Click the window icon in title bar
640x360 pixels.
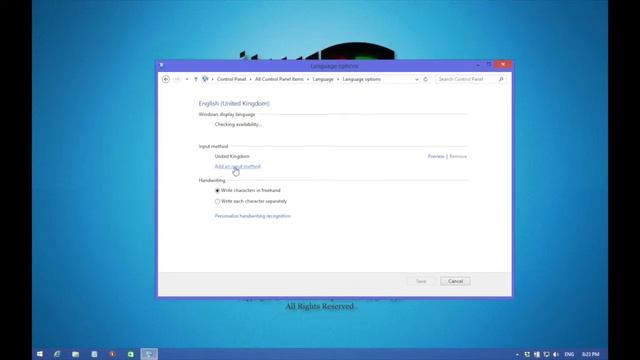(162, 65)
